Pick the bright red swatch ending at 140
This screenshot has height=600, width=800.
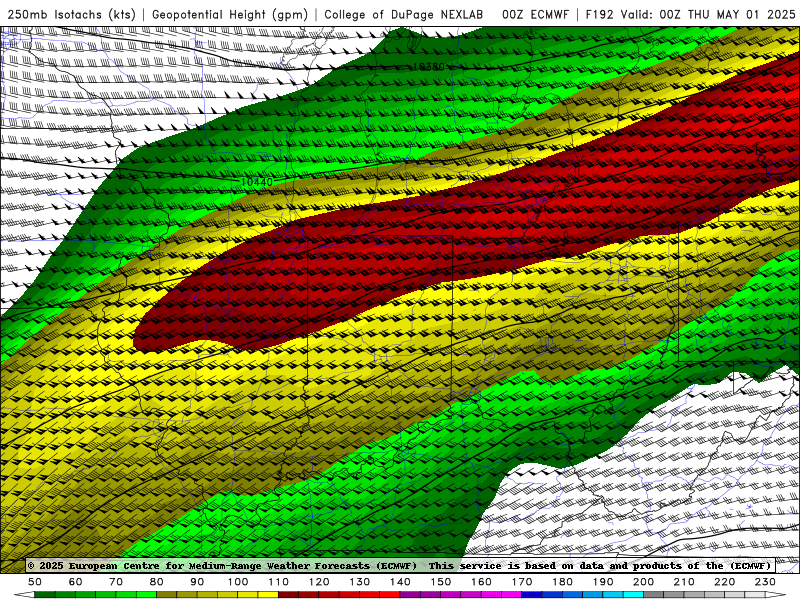pyautogui.click(x=390, y=595)
